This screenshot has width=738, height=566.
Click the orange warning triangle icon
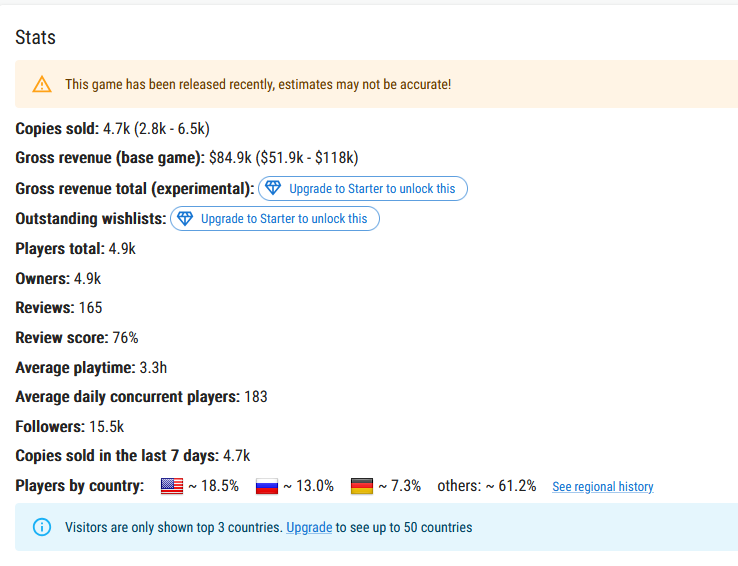tap(42, 84)
